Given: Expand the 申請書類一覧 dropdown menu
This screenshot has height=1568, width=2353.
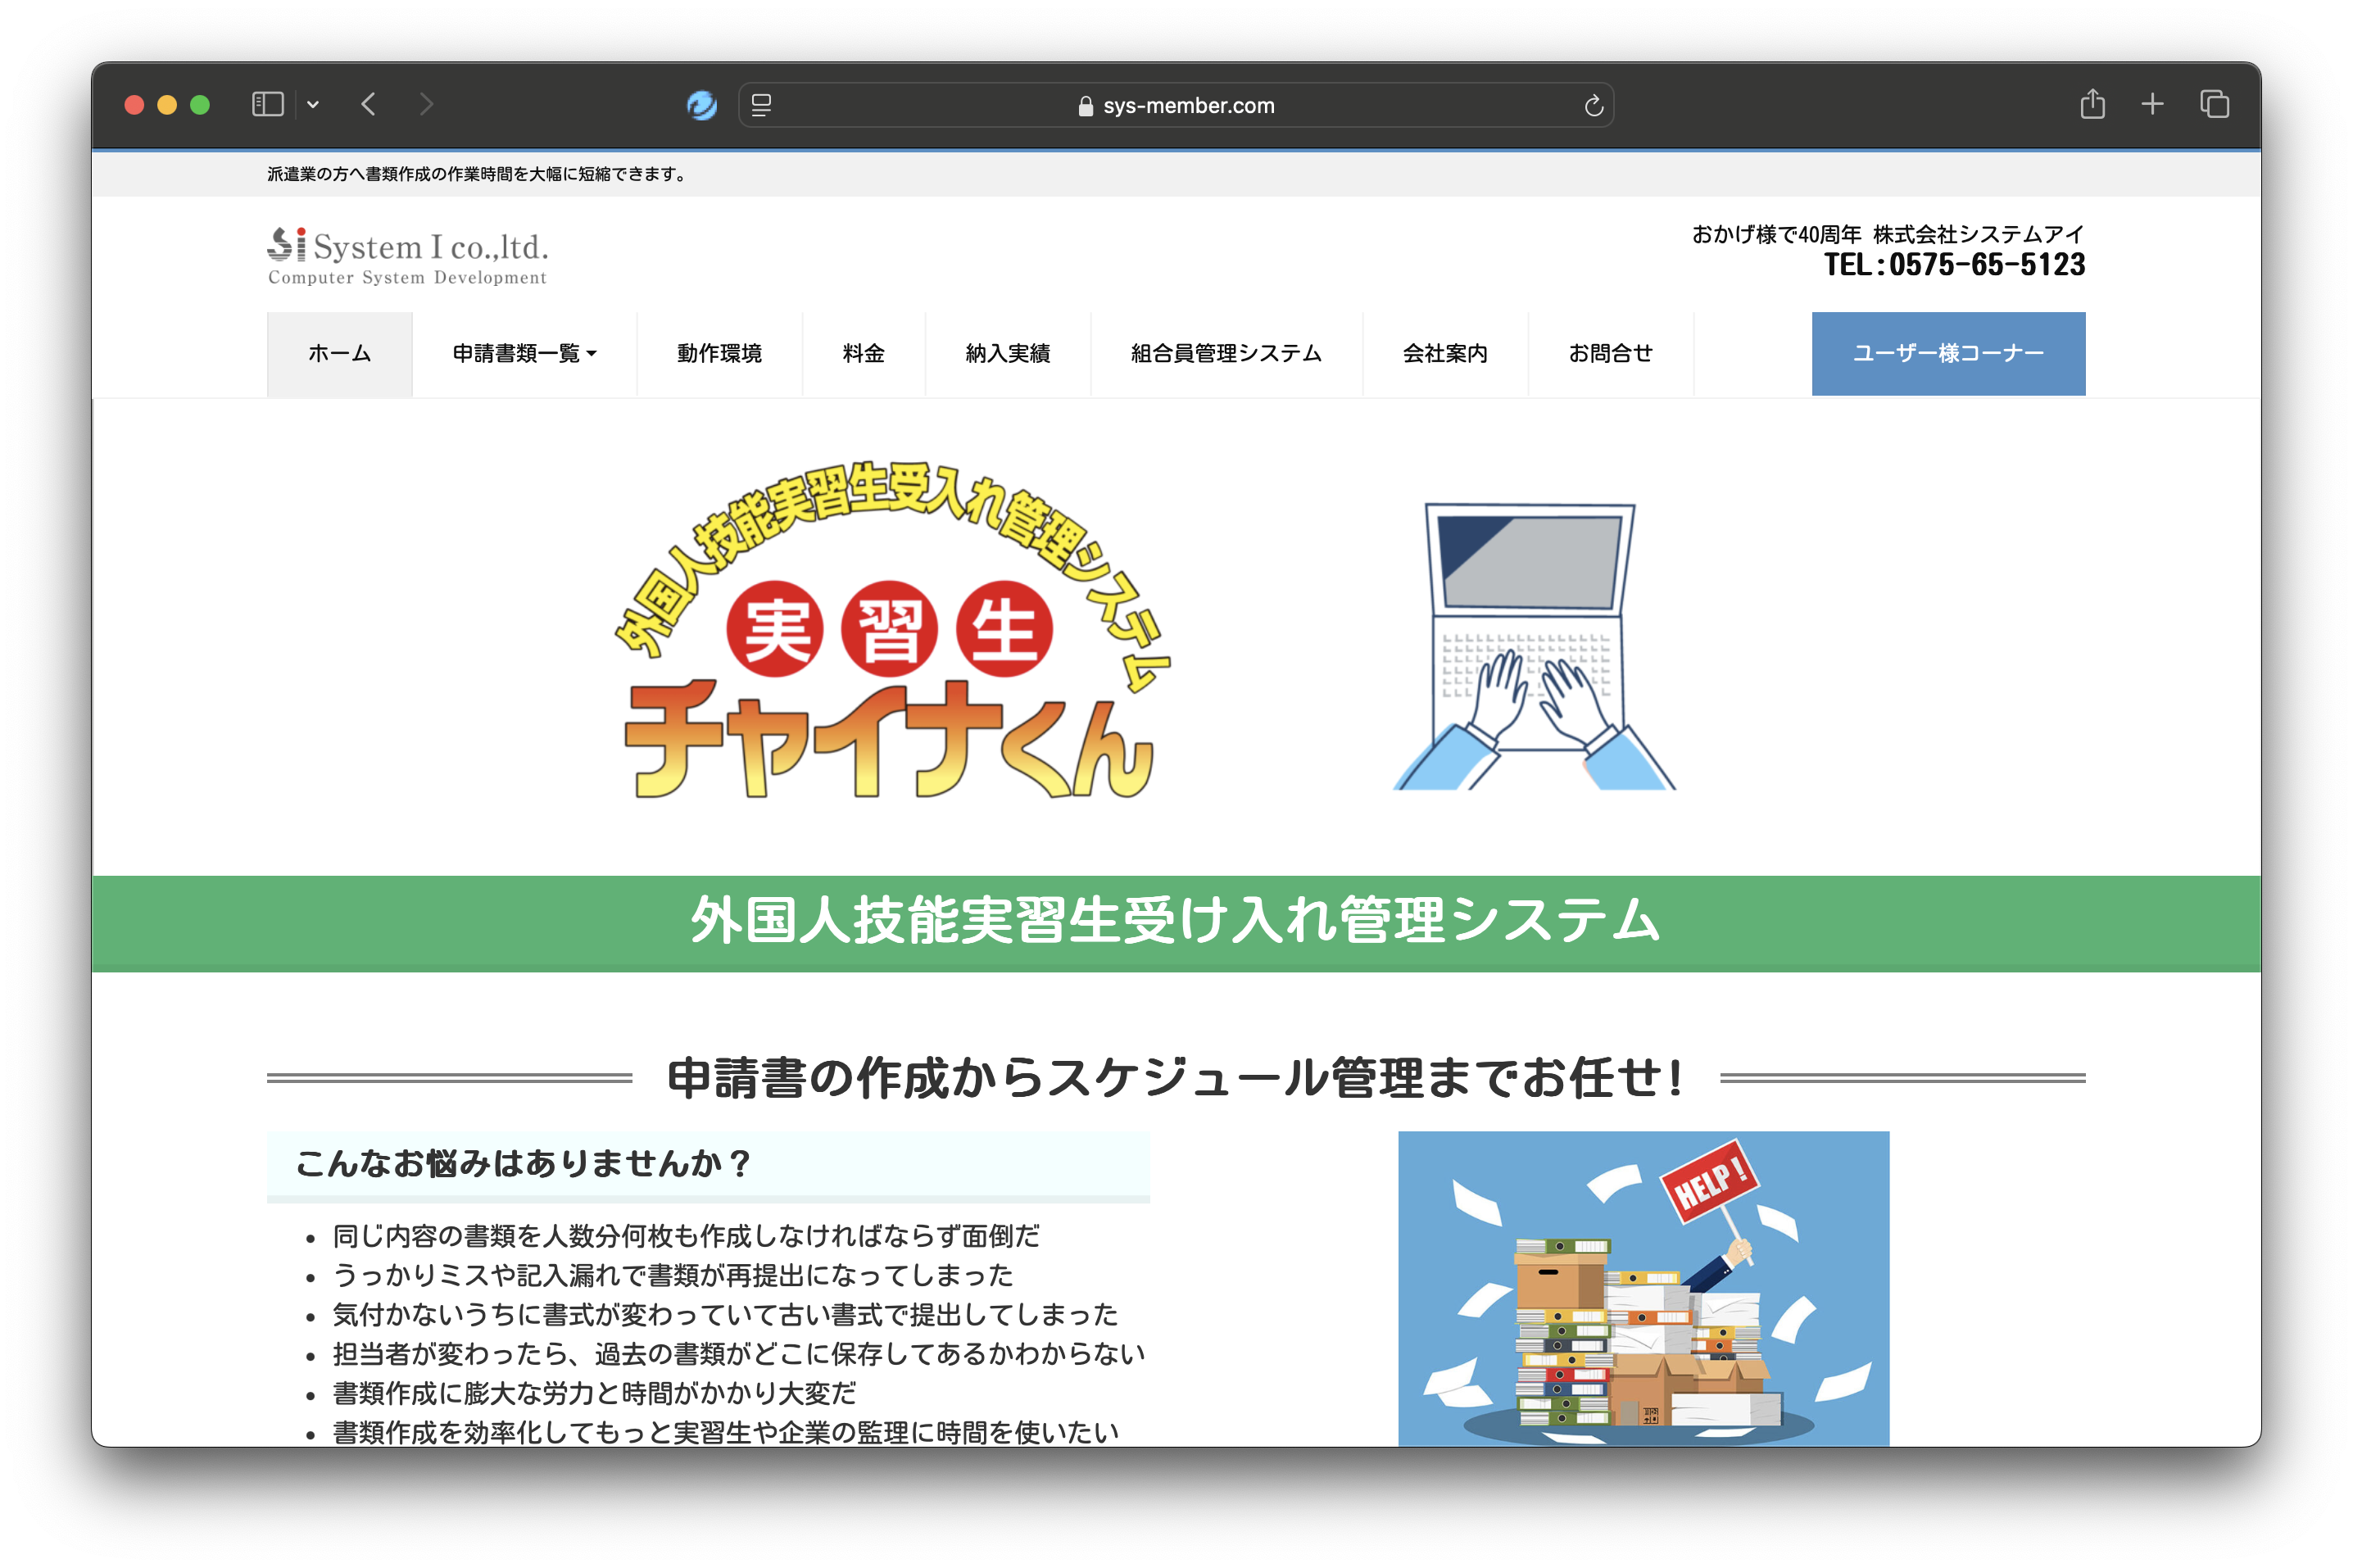Looking at the screenshot, I should [x=524, y=354].
